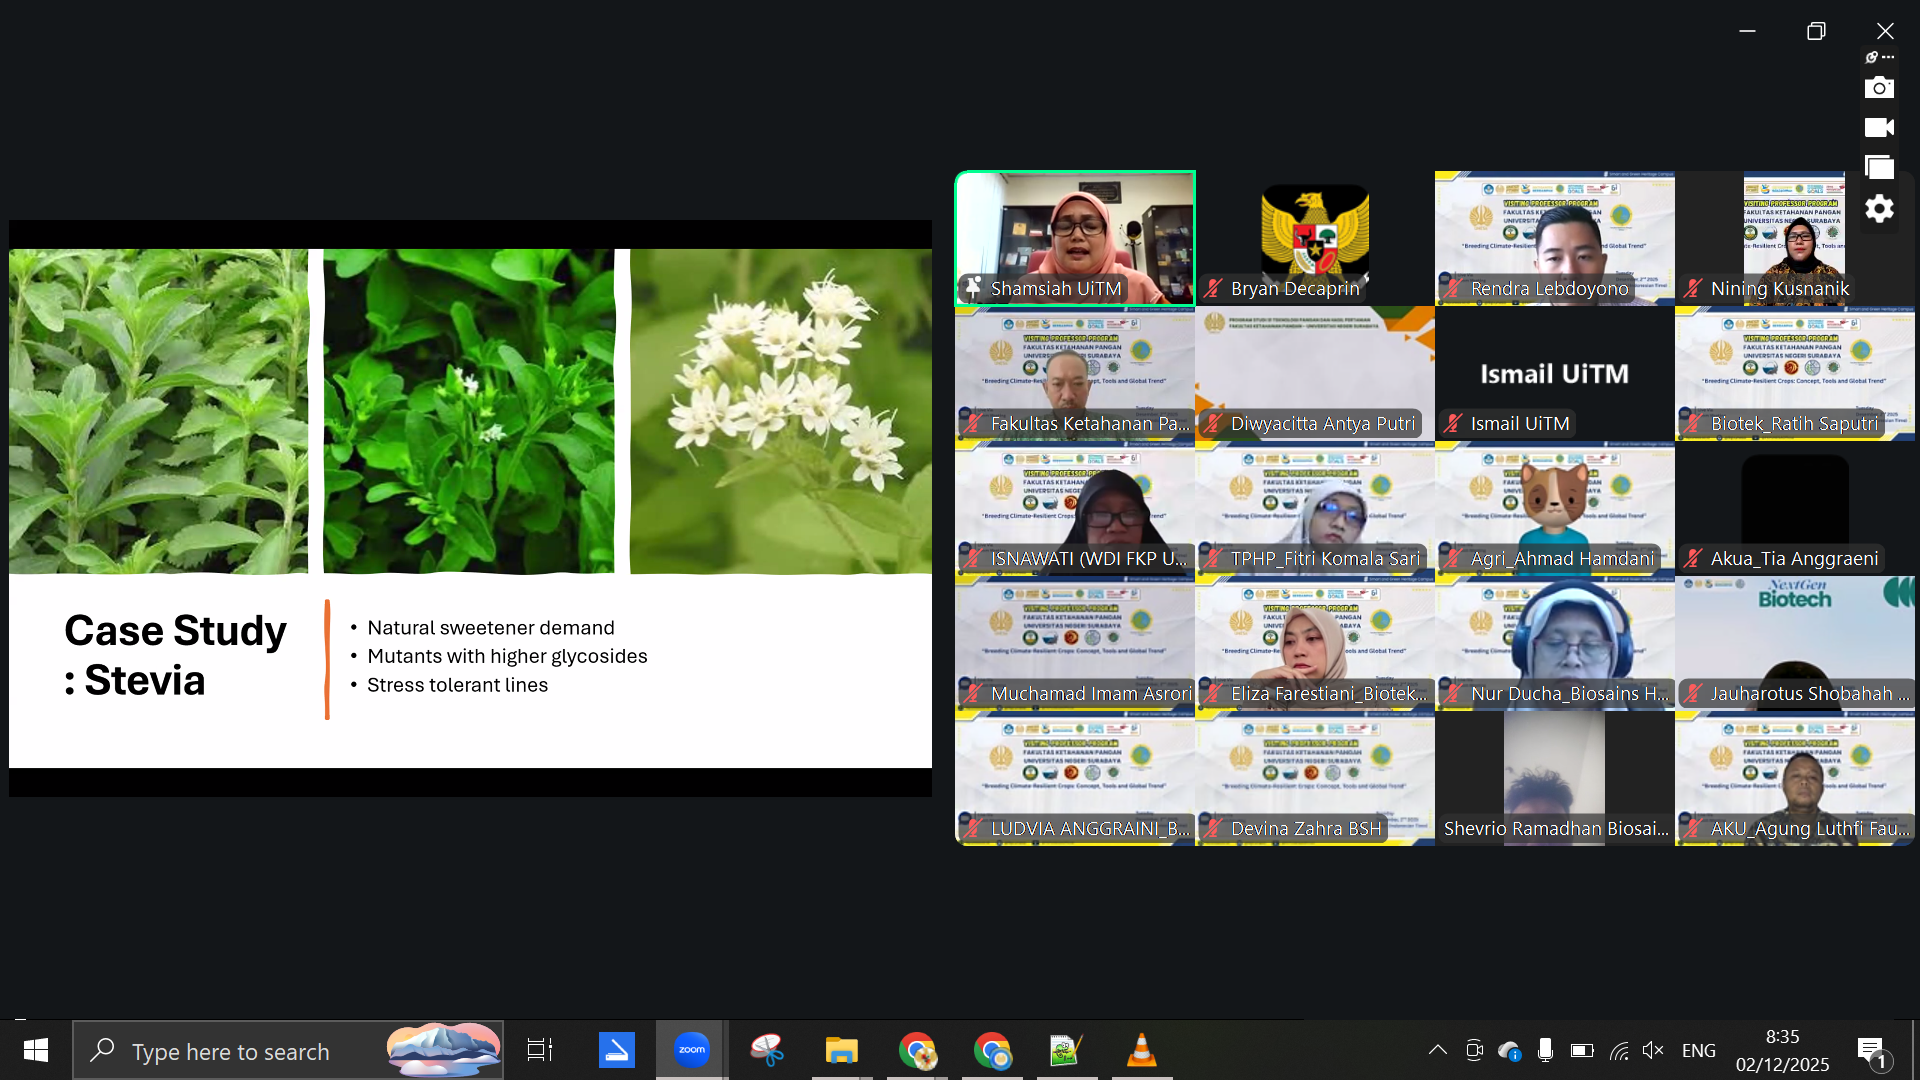This screenshot has width=1920, height=1080.
Task: Select Shamsiah UiTM's video tile
Action: 1075,238
